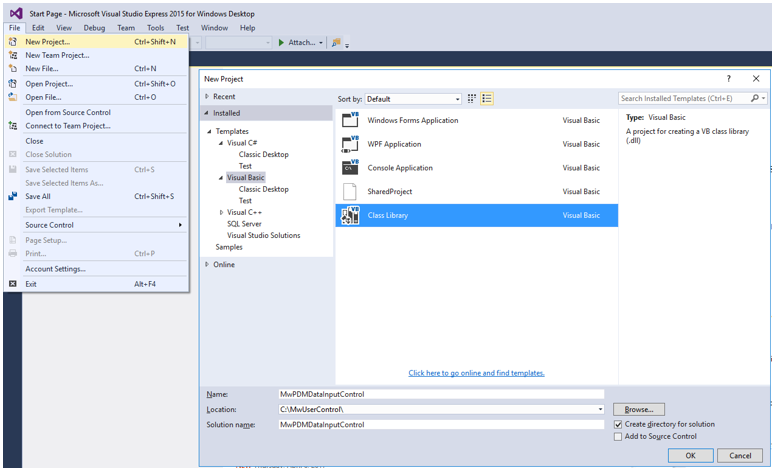Open the Sort by dropdown
The width and height of the screenshot is (776, 471).
click(x=413, y=99)
